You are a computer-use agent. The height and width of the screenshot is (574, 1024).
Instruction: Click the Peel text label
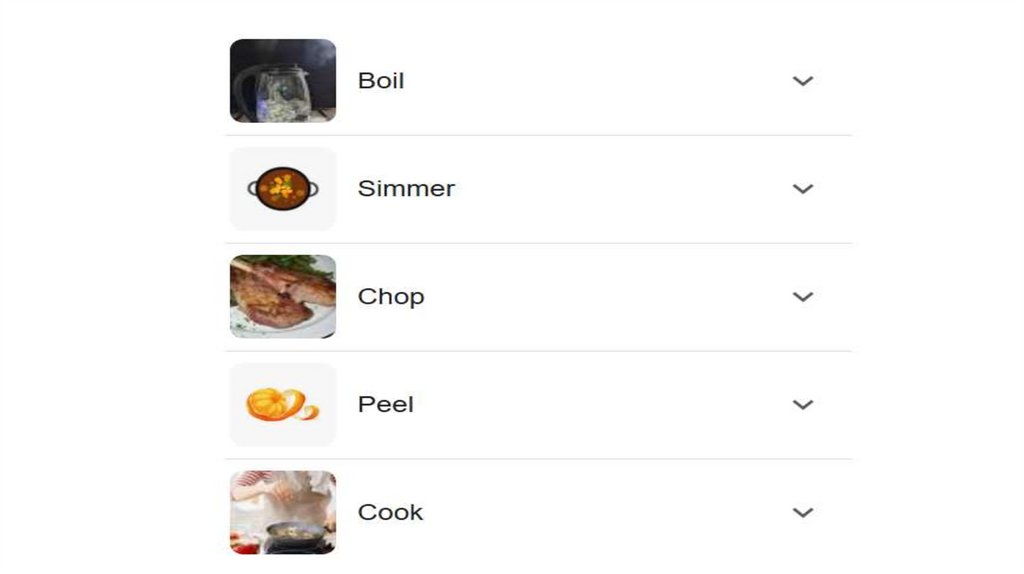pos(386,405)
